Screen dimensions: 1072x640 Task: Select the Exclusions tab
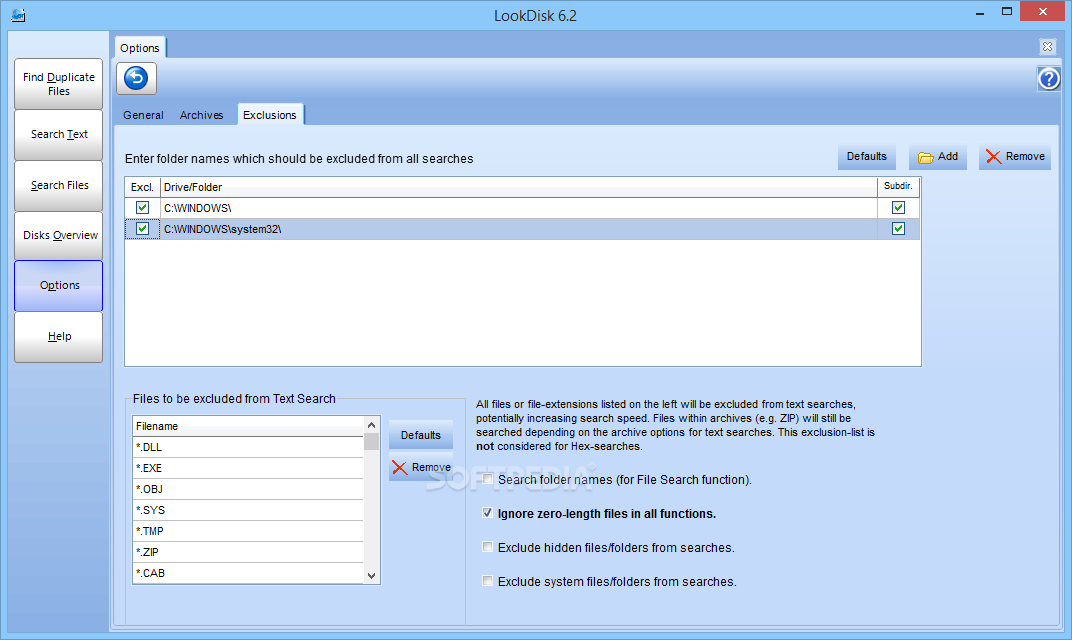point(270,115)
